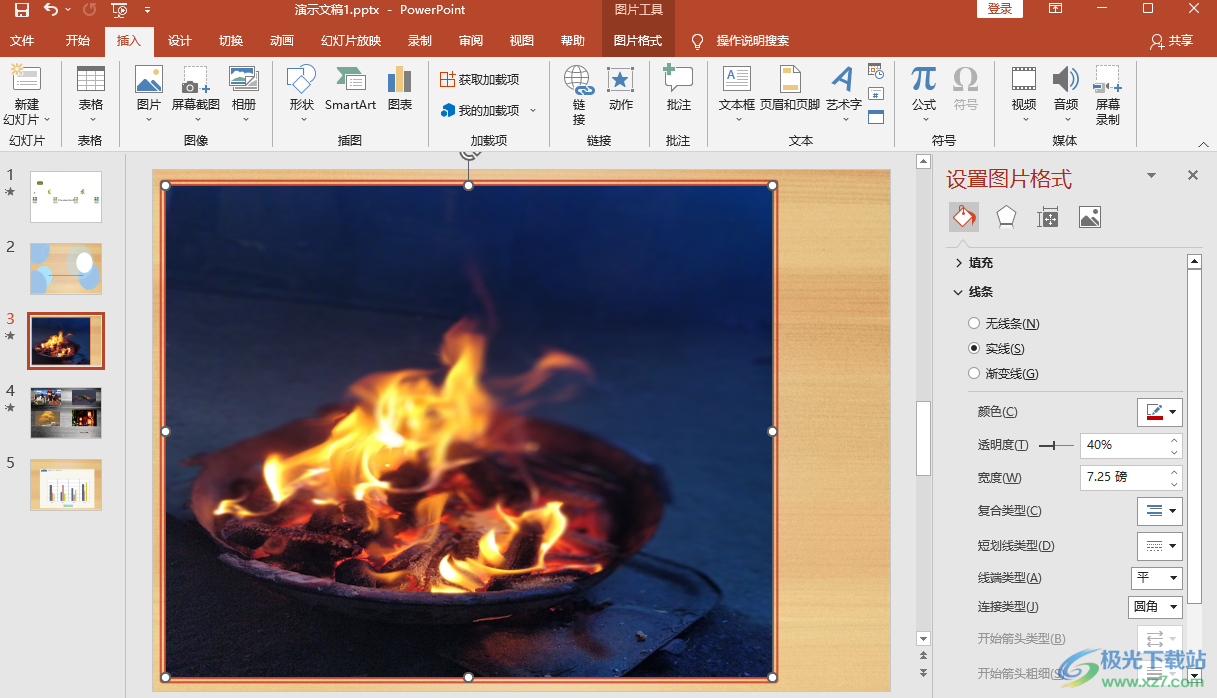Decrease 透明度 transparency with down arrow
The width and height of the screenshot is (1217, 698).
click(1175, 451)
